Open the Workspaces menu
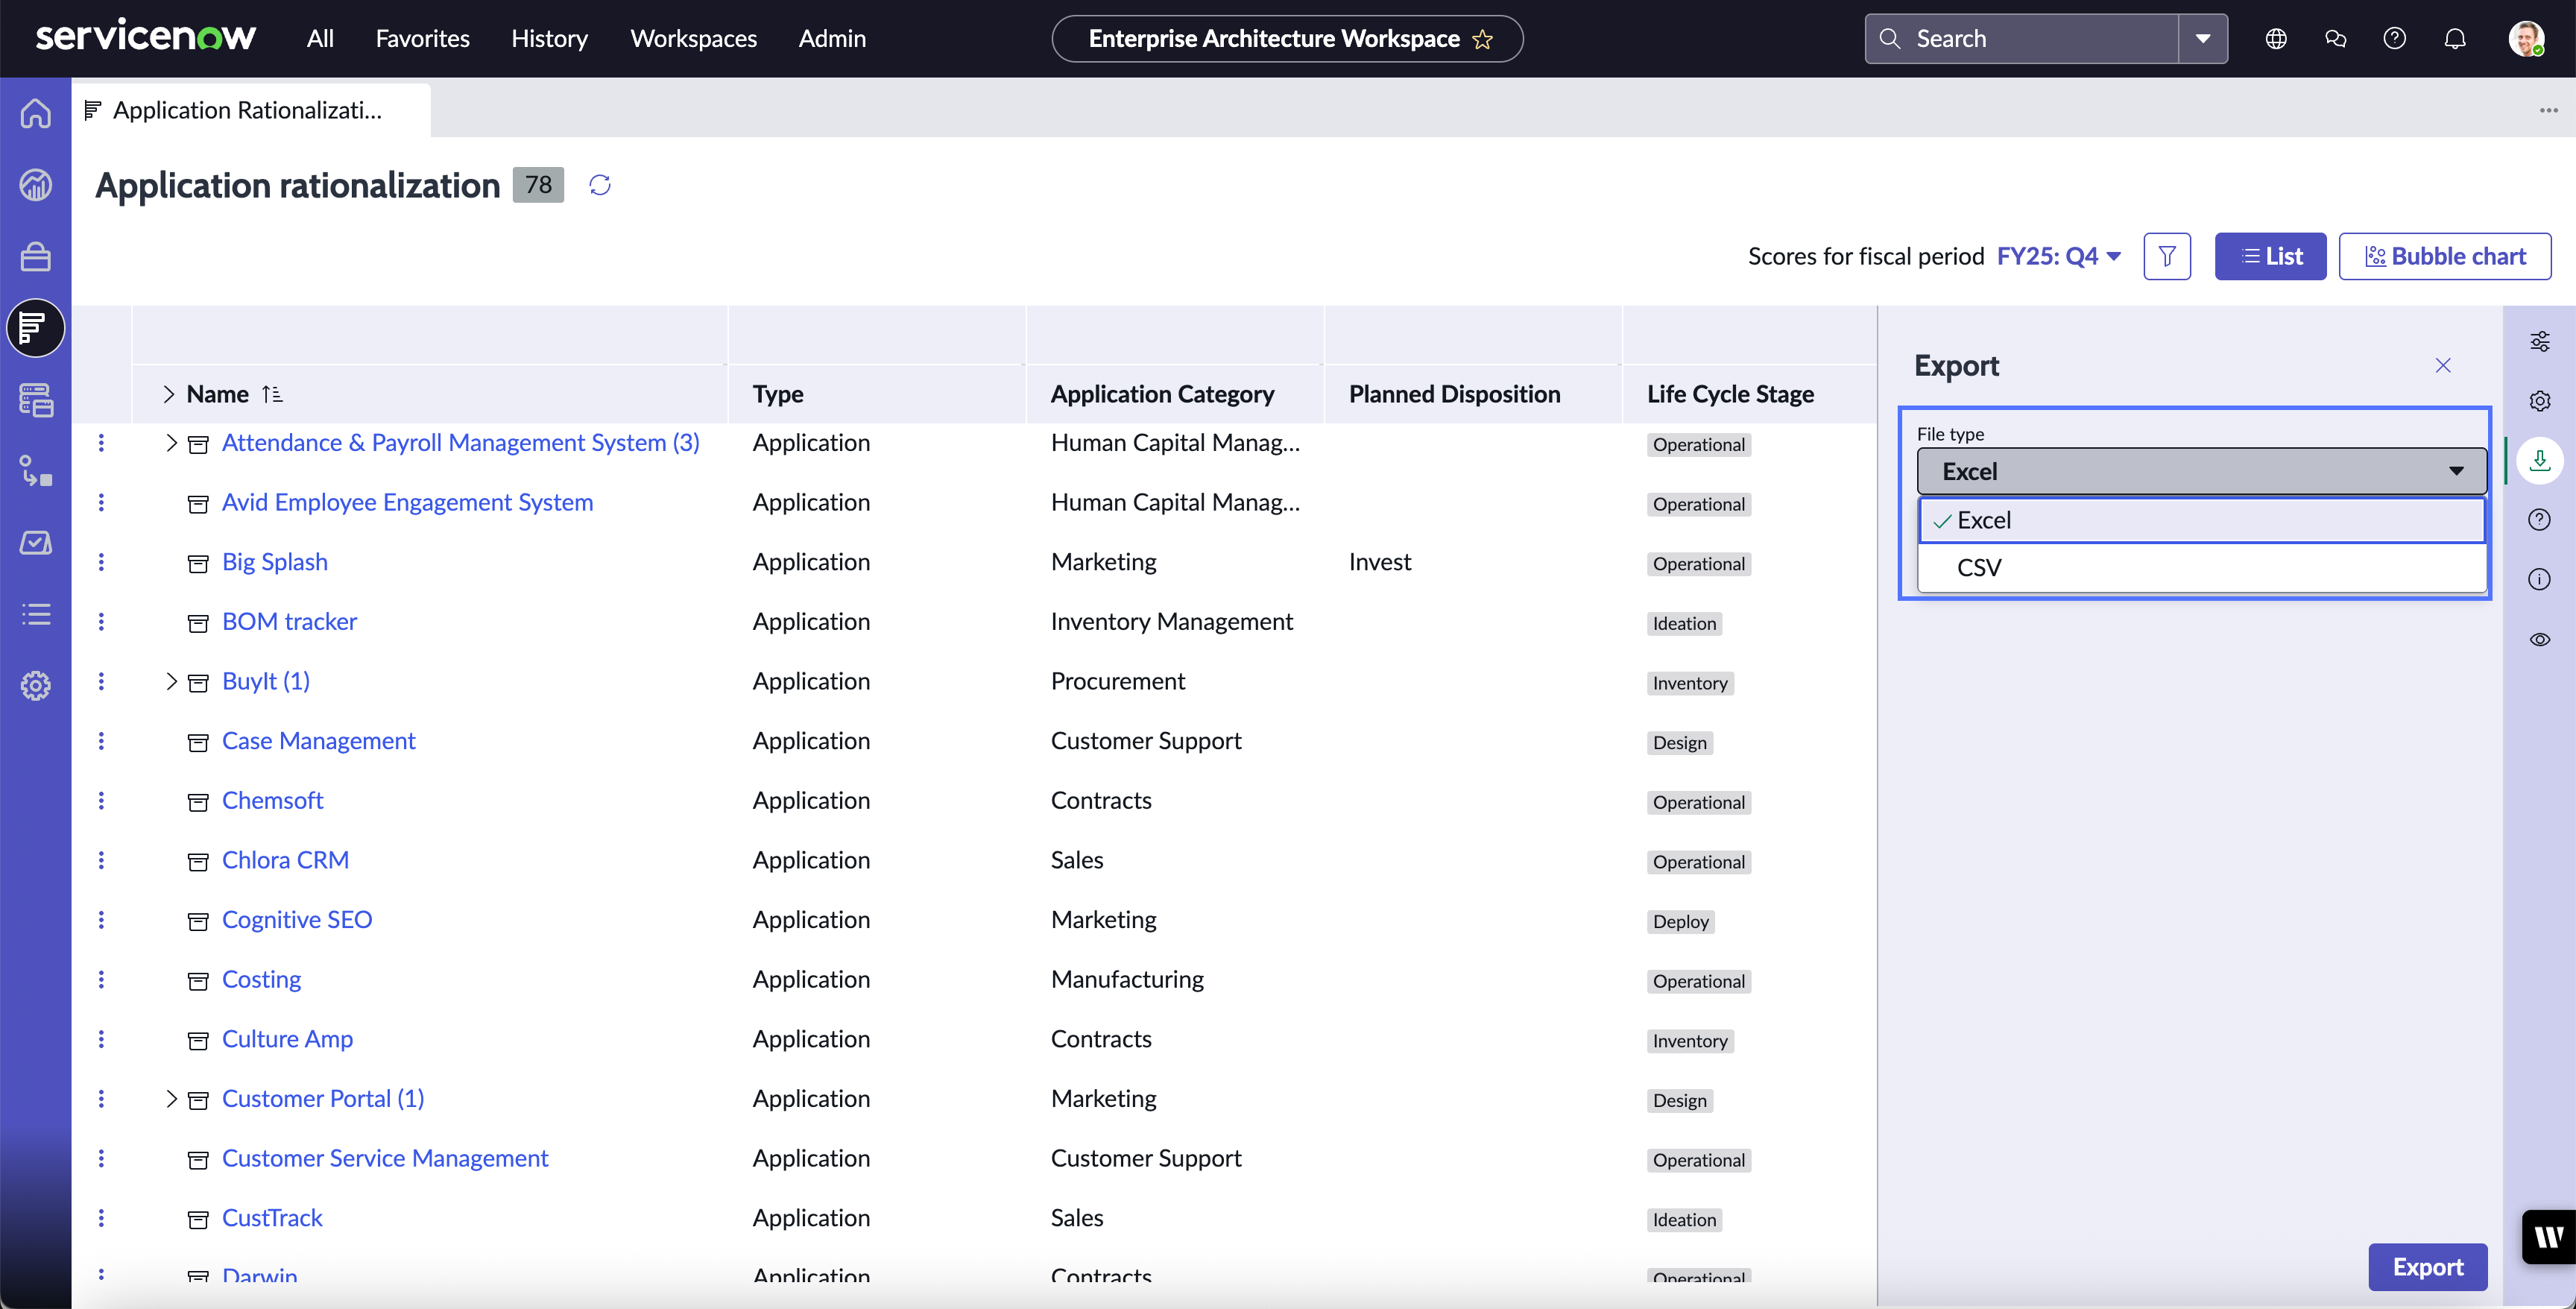The image size is (2576, 1309). pos(693,39)
